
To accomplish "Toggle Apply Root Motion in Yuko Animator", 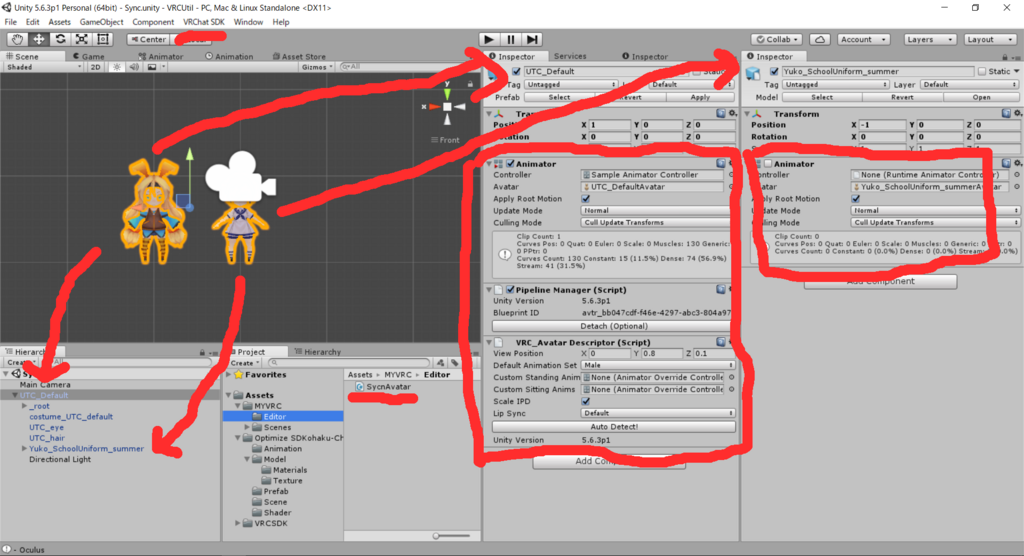I will click(x=856, y=199).
